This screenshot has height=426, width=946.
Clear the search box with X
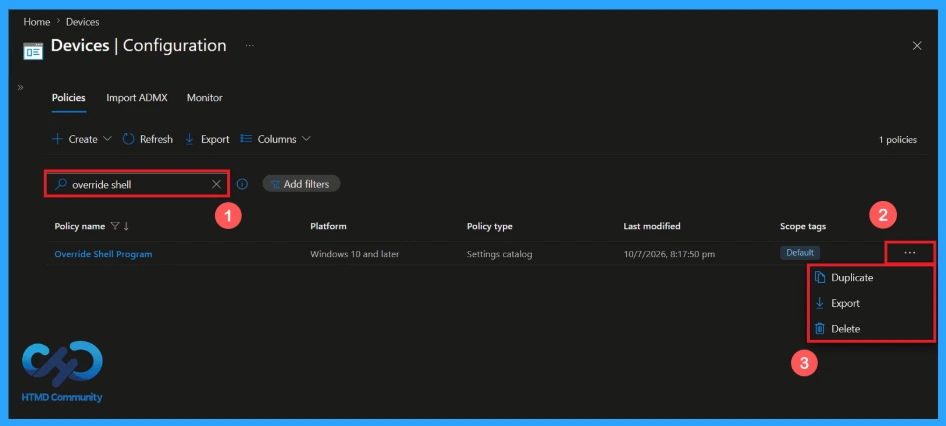click(x=216, y=184)
